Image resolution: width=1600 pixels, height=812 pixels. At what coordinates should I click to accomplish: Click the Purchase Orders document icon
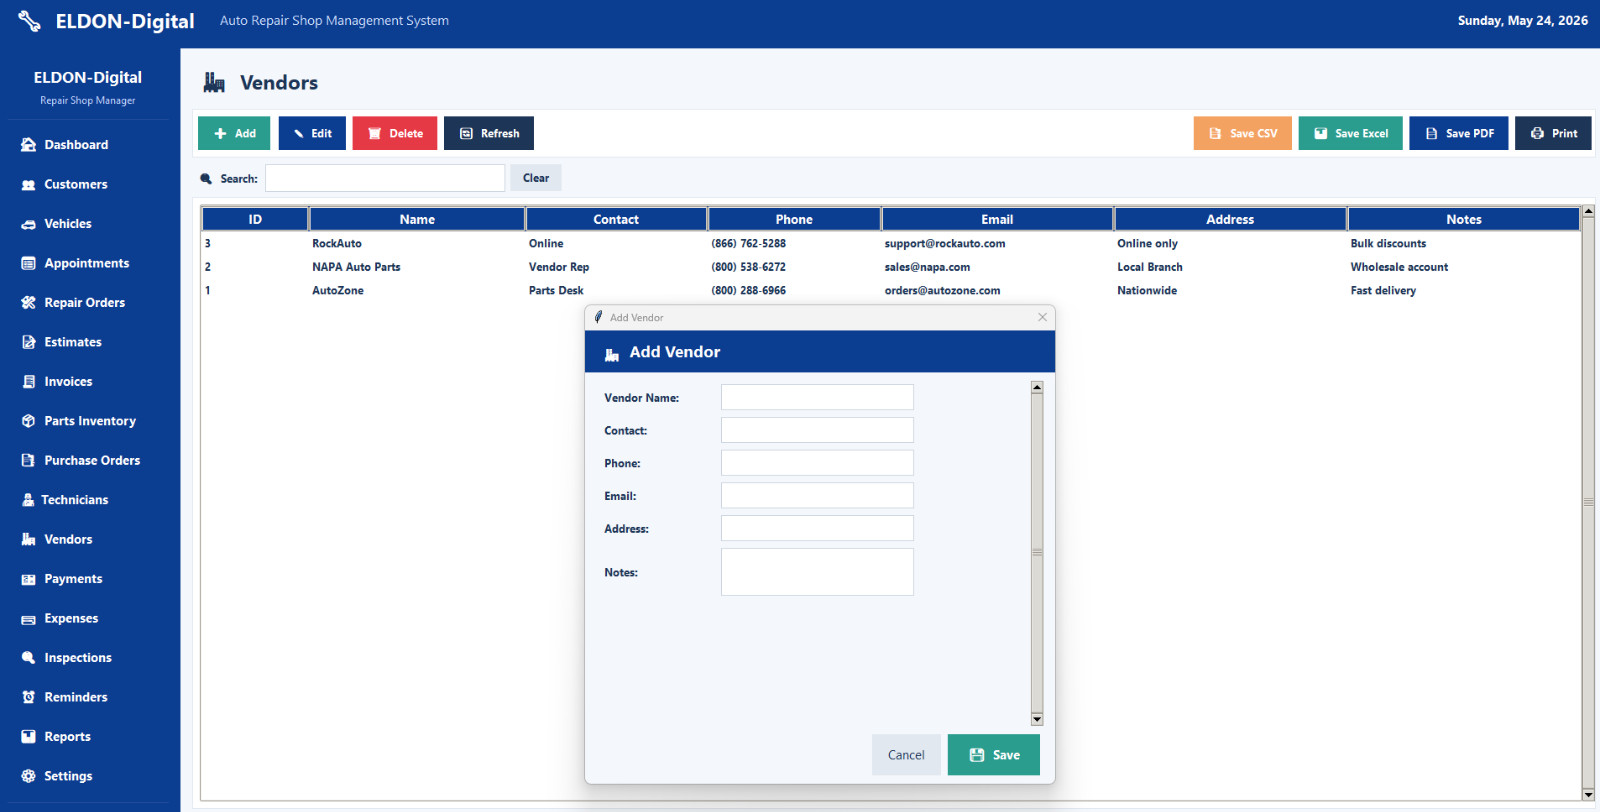(x=28, y=461)
